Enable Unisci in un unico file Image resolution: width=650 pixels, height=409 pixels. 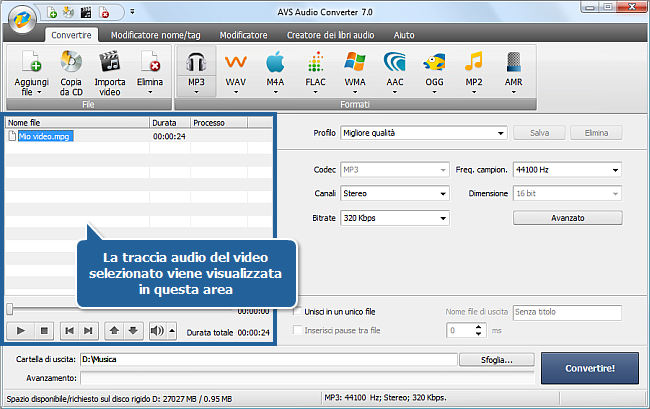[296, 312]
